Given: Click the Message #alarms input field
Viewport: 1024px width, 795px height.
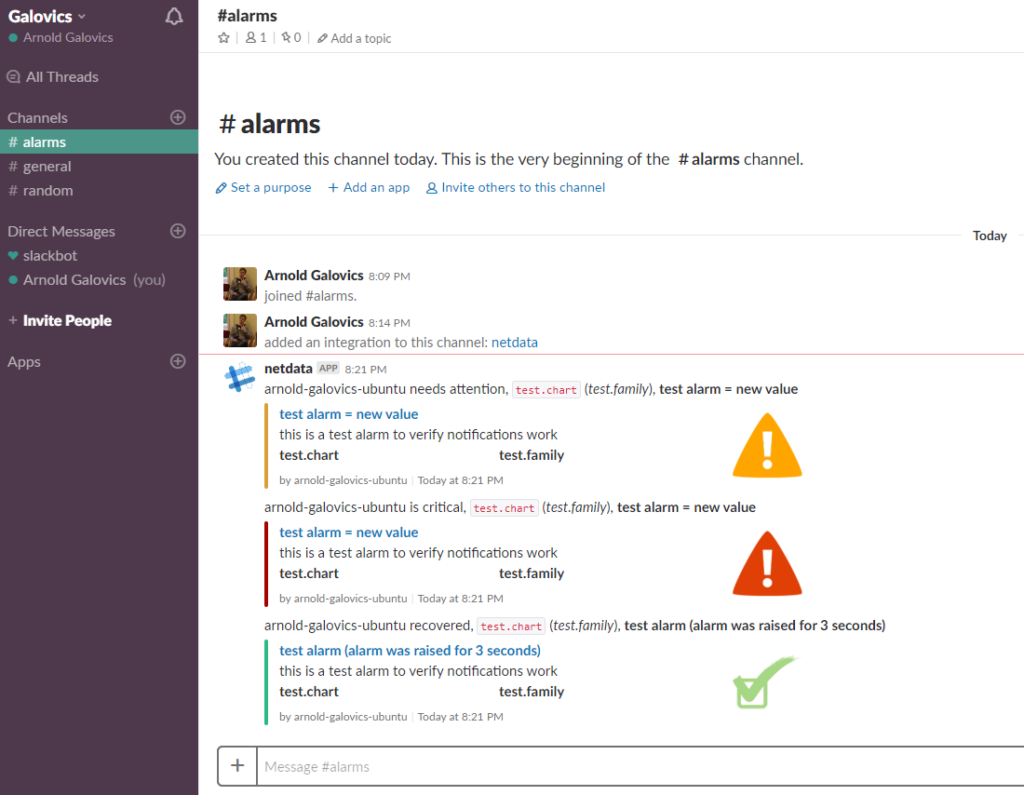Looking at the screenshot, I should 500,765.
